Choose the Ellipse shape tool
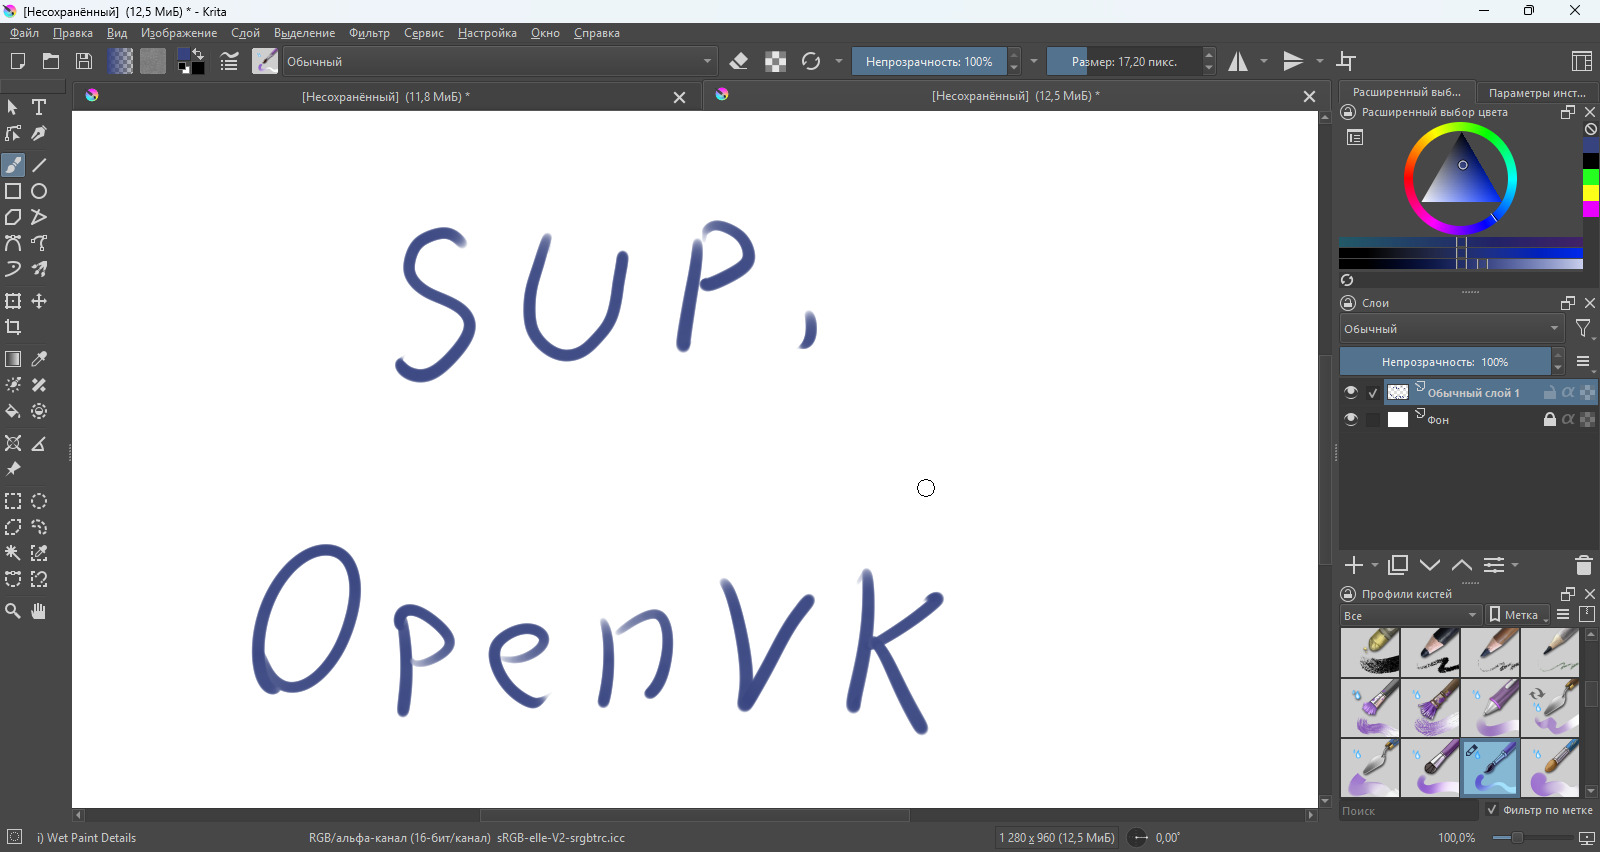The image size is (1600, 852). (39, 191)
